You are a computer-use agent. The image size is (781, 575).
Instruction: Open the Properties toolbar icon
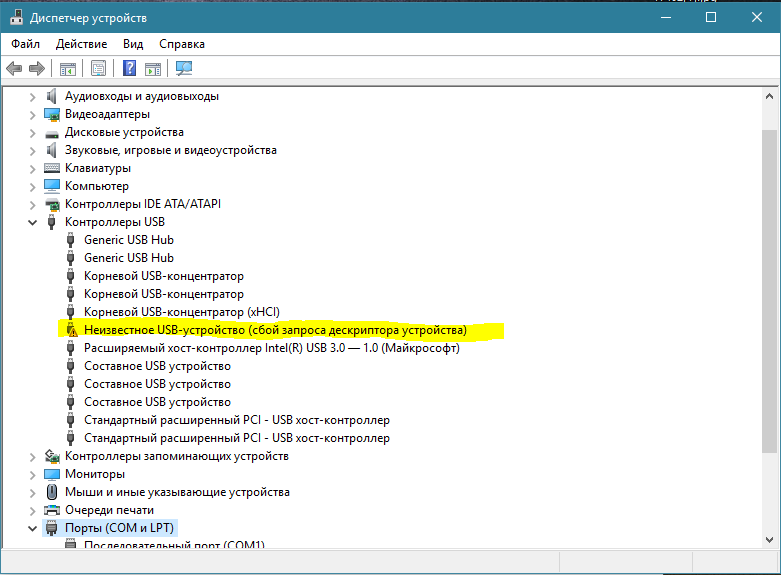click(99, 68)
